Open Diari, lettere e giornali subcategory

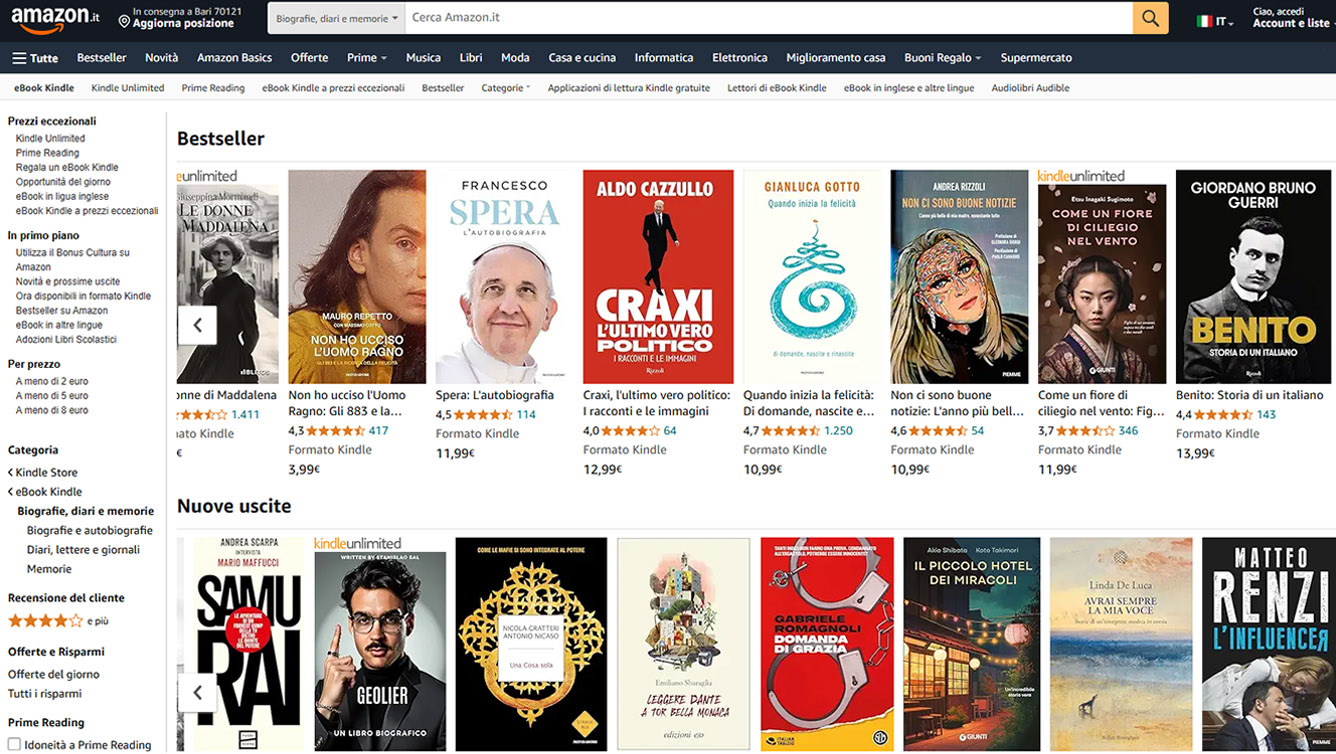(83, 550)
